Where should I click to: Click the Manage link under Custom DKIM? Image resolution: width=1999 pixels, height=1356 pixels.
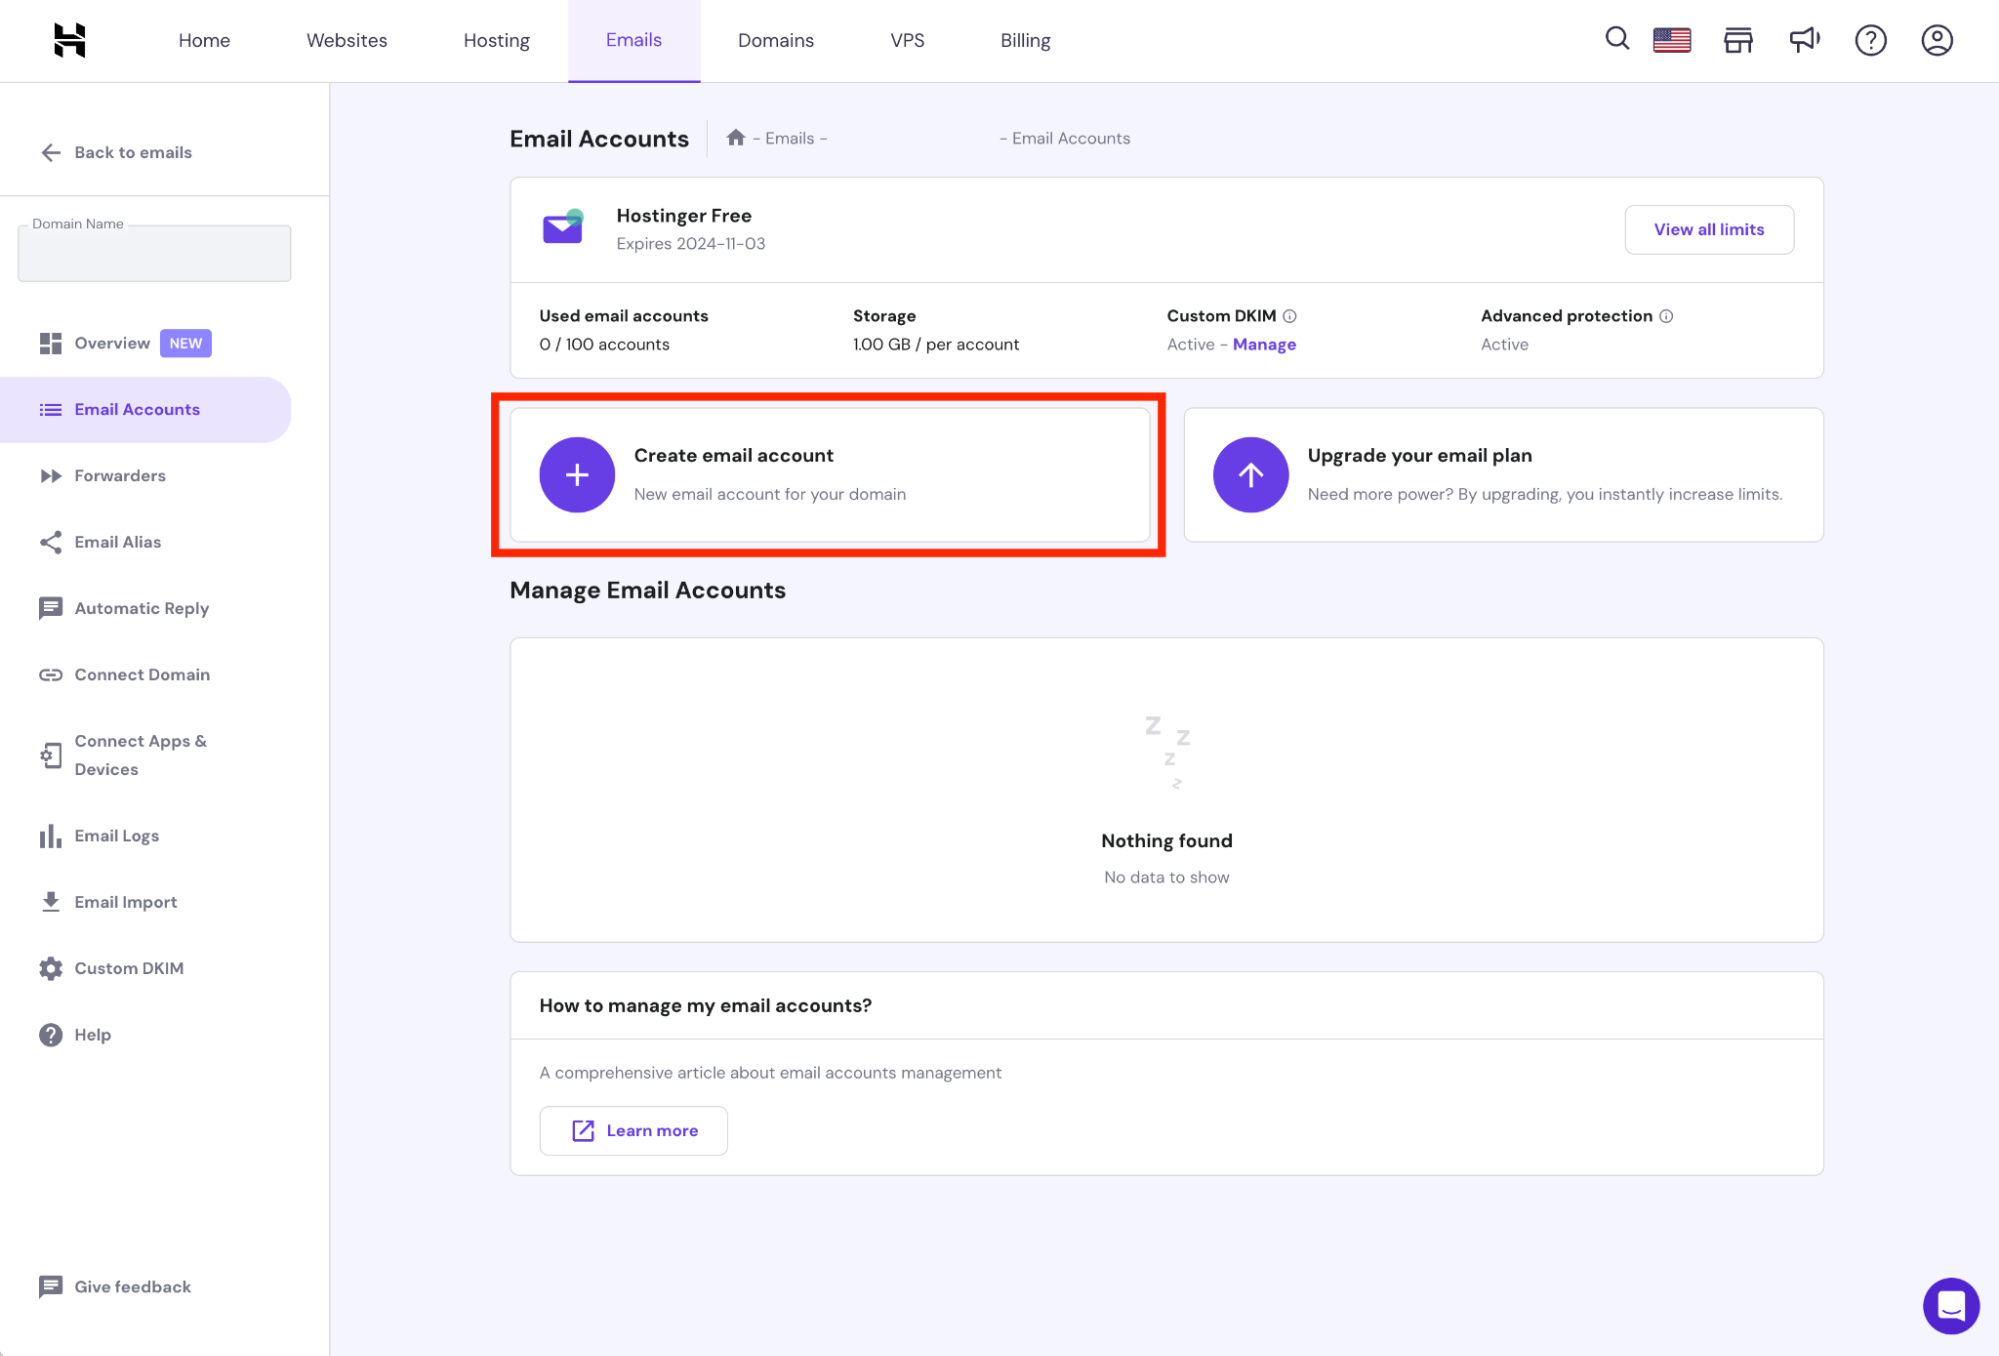1264,344
